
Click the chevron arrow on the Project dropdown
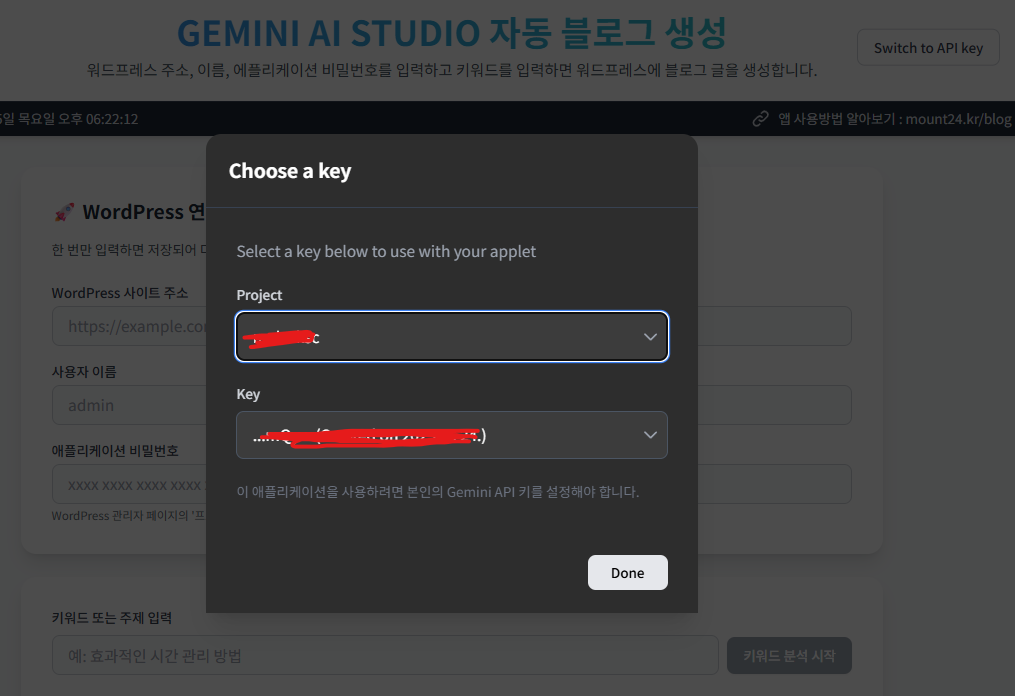click(650, 337)
